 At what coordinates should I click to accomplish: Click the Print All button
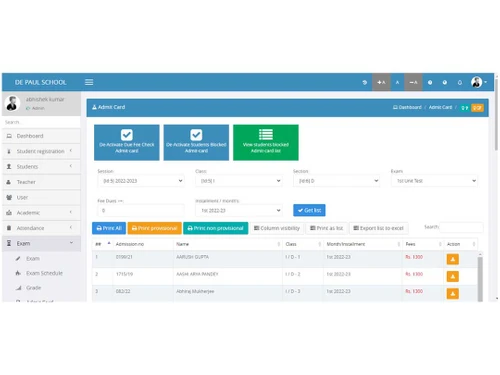(109, 228)
